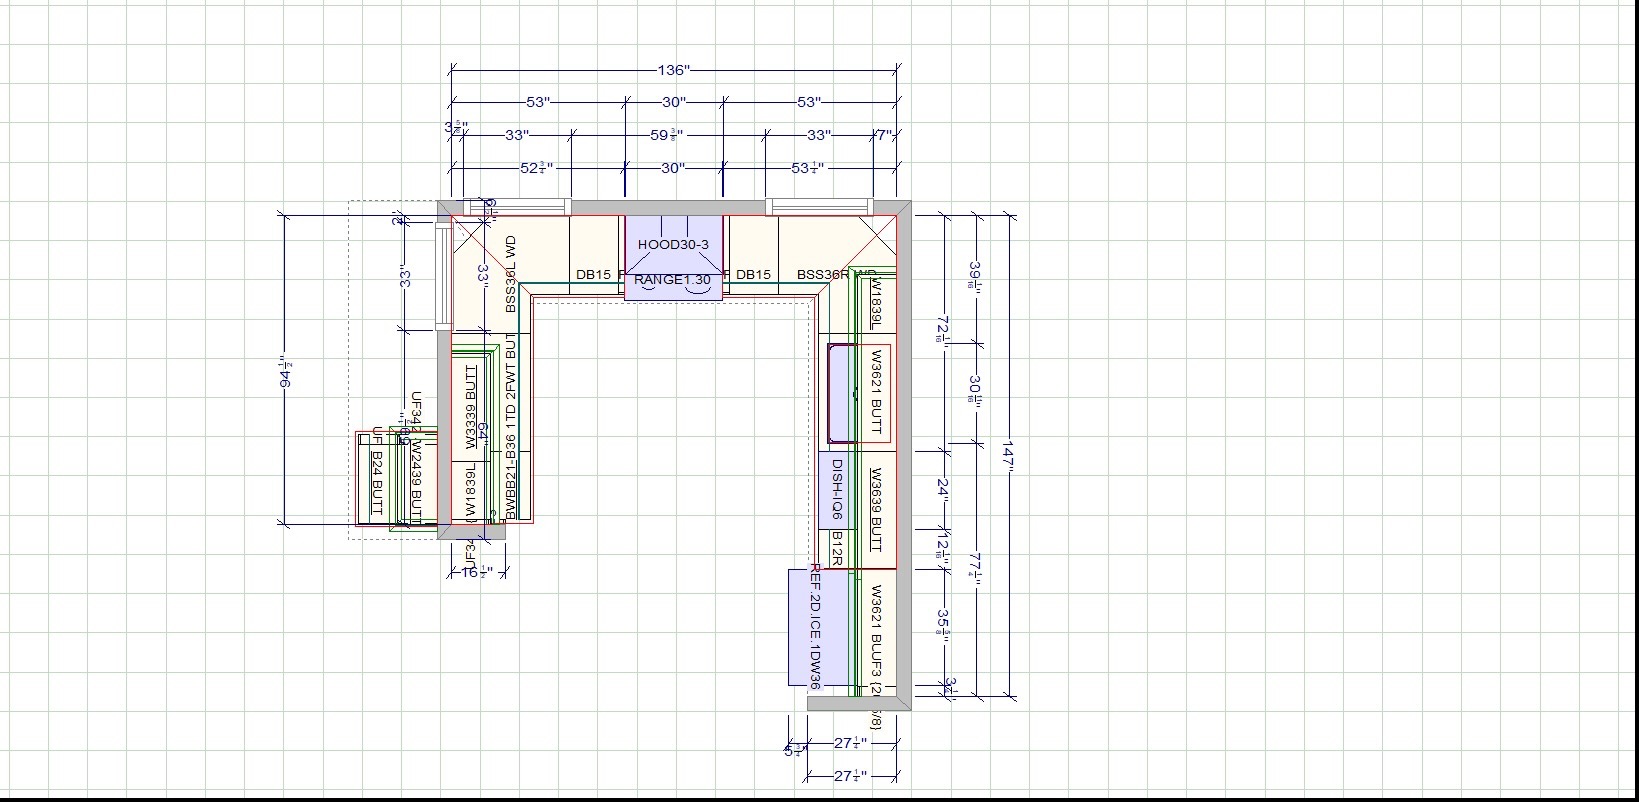The width and height of the screenshot is (1639, 802).
Task: Select the DISH-IQ6 dishwasher
Action: (x=837, y=489)
